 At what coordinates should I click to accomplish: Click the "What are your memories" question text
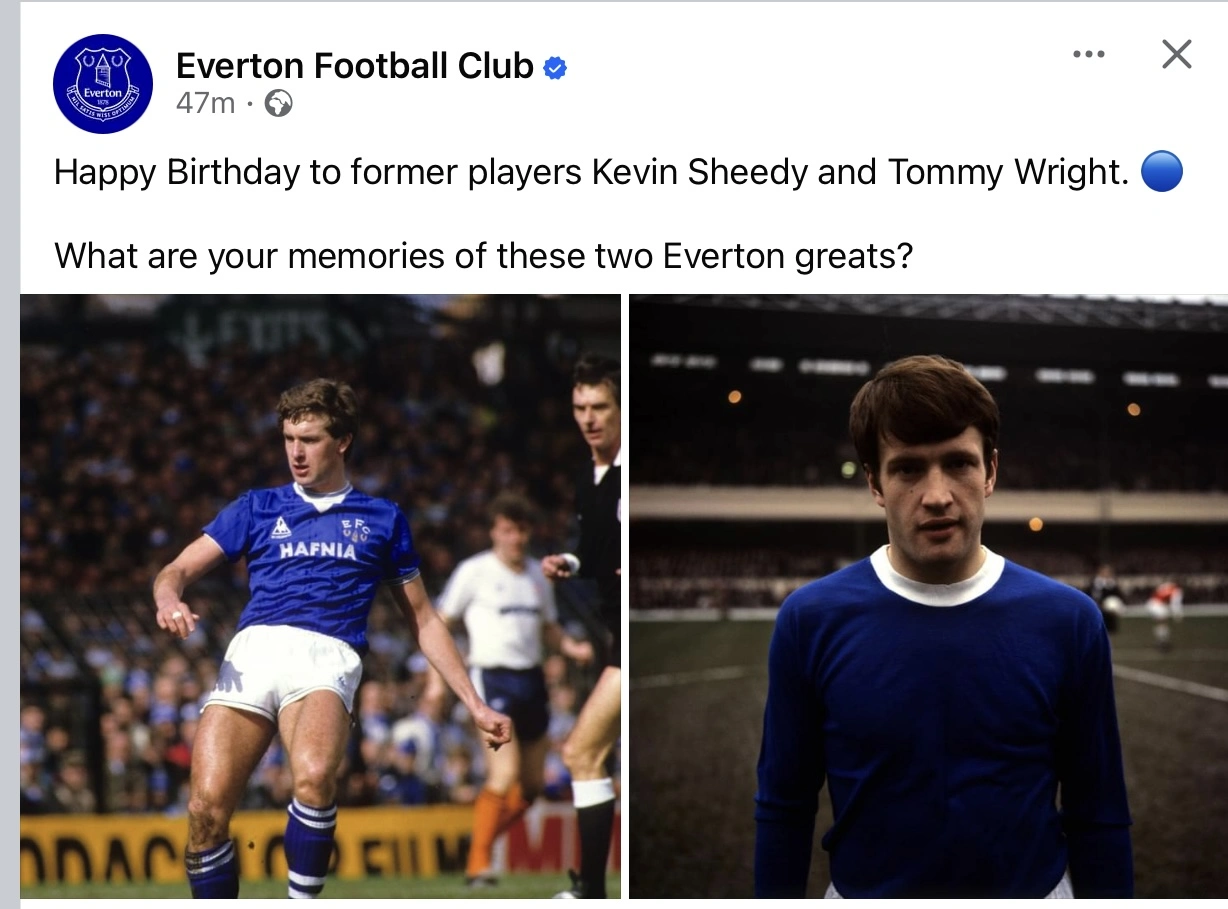coord(484,256)
